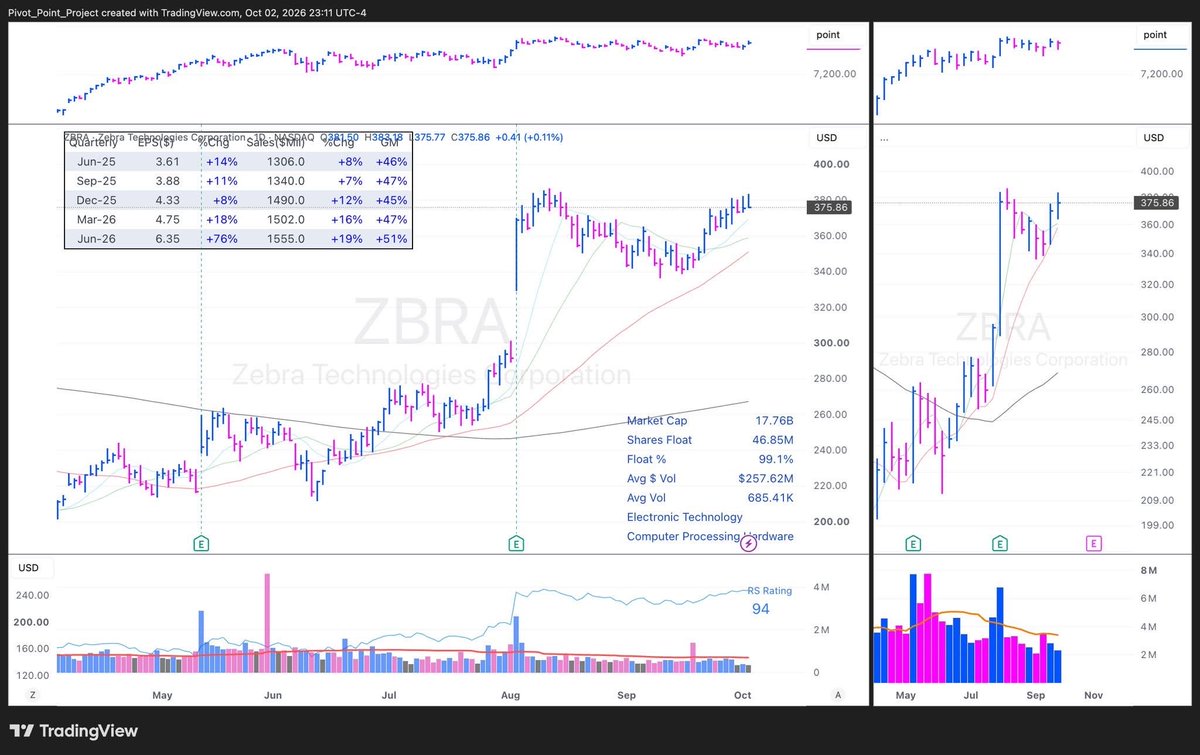
Task: Click the pink upcoming earnings E marker on the right chart
Action: coord(1093,543)
